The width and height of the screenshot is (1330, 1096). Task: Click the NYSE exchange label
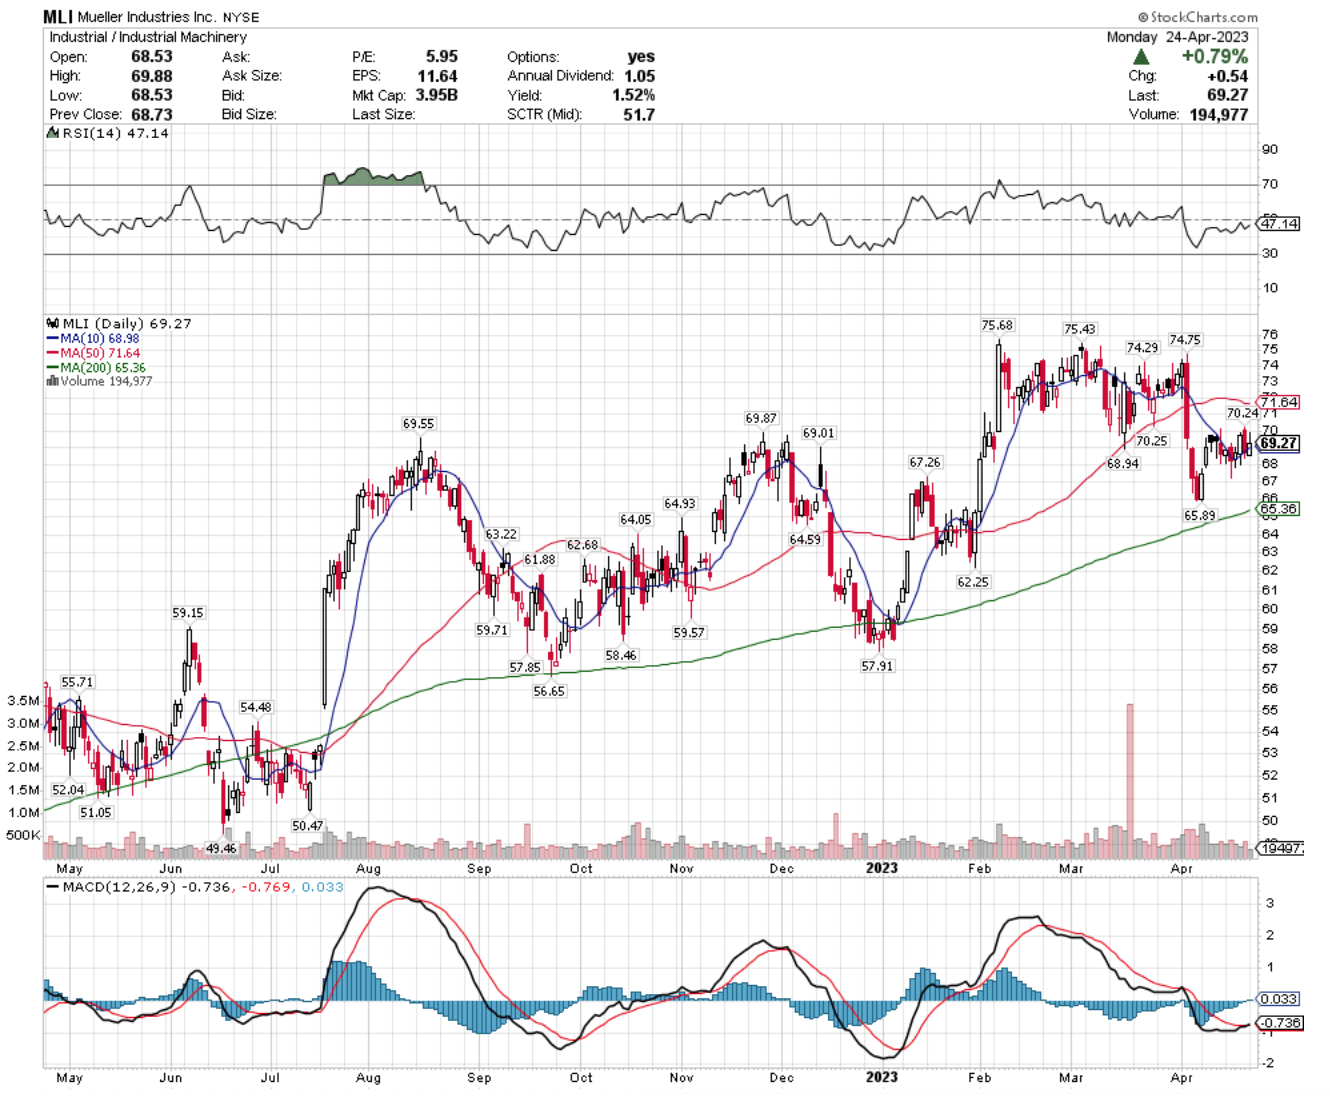pos(241,17)
